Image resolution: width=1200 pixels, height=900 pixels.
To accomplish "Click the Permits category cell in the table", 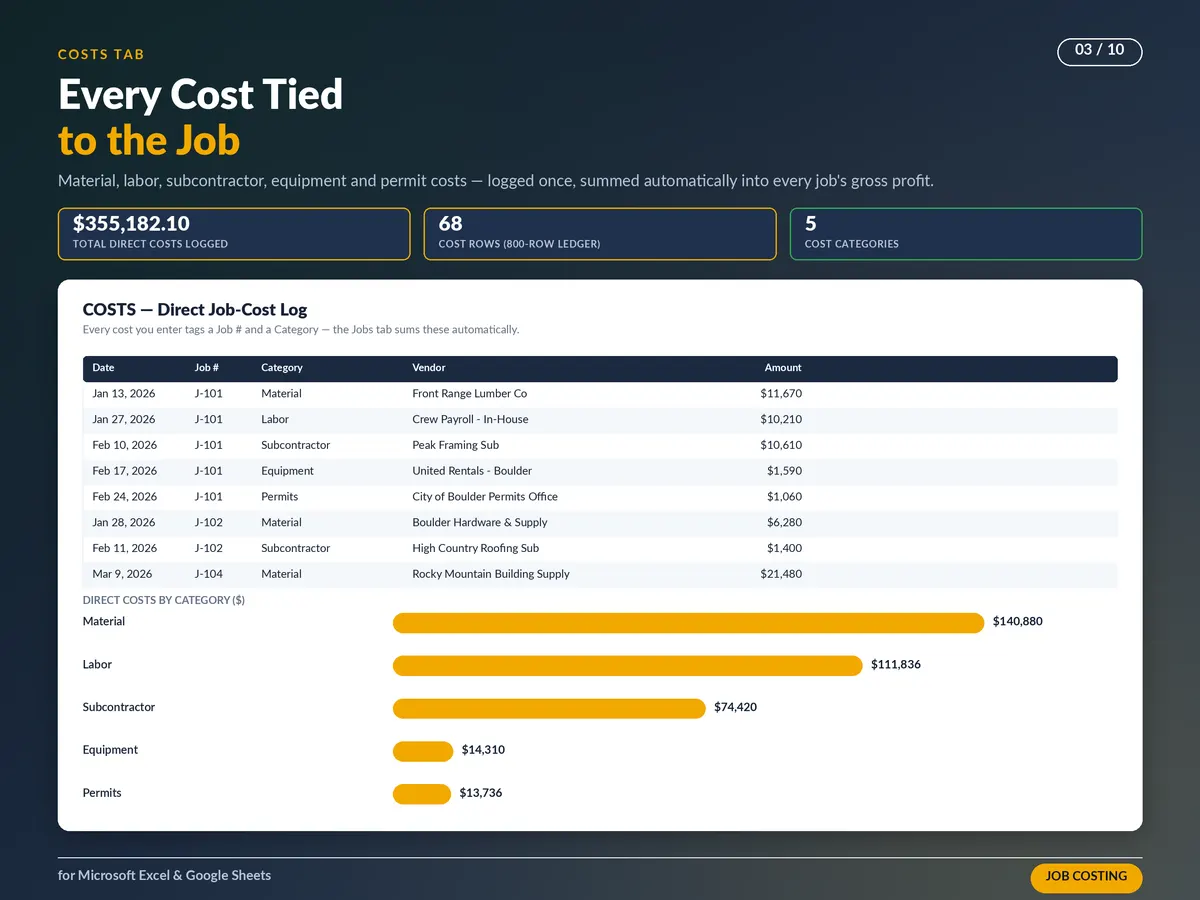I will point(279,497).
